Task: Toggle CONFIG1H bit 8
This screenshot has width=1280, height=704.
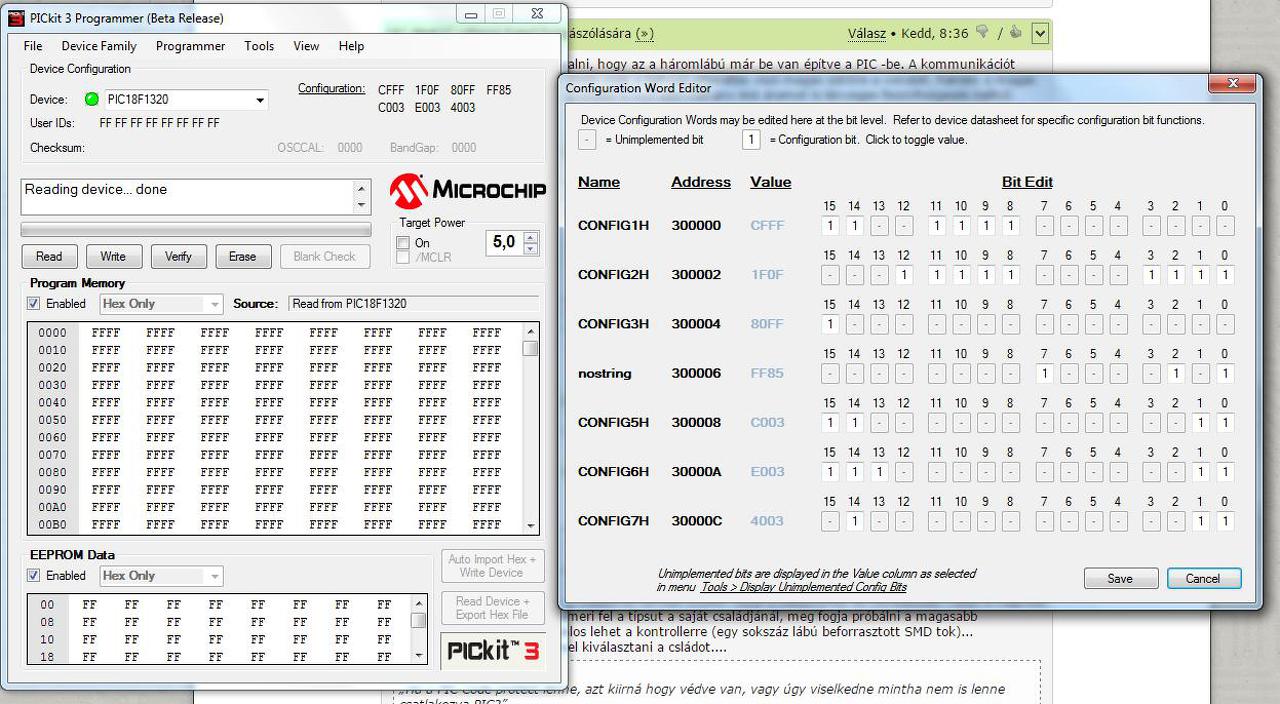Action: point(1010,226)
